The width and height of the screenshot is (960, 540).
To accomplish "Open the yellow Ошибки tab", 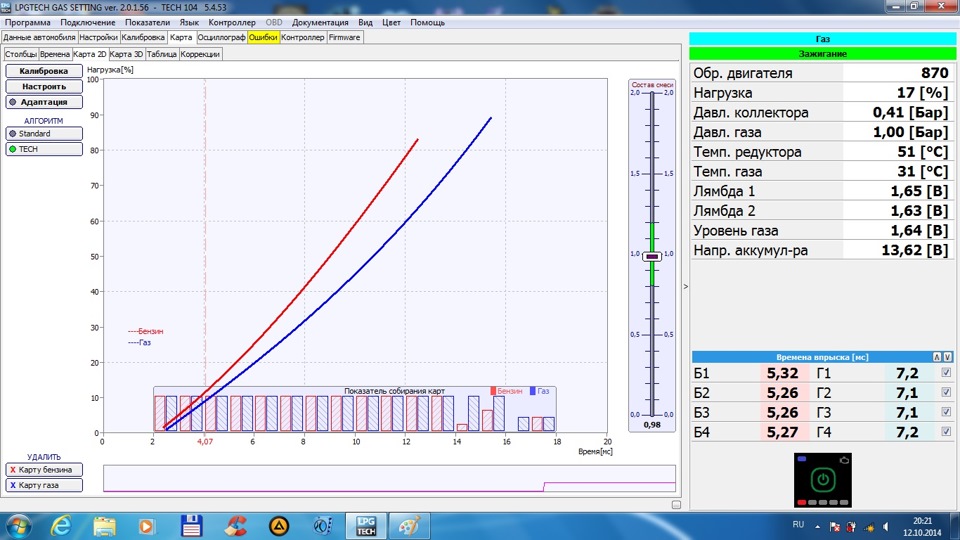I will pos(263,37).
